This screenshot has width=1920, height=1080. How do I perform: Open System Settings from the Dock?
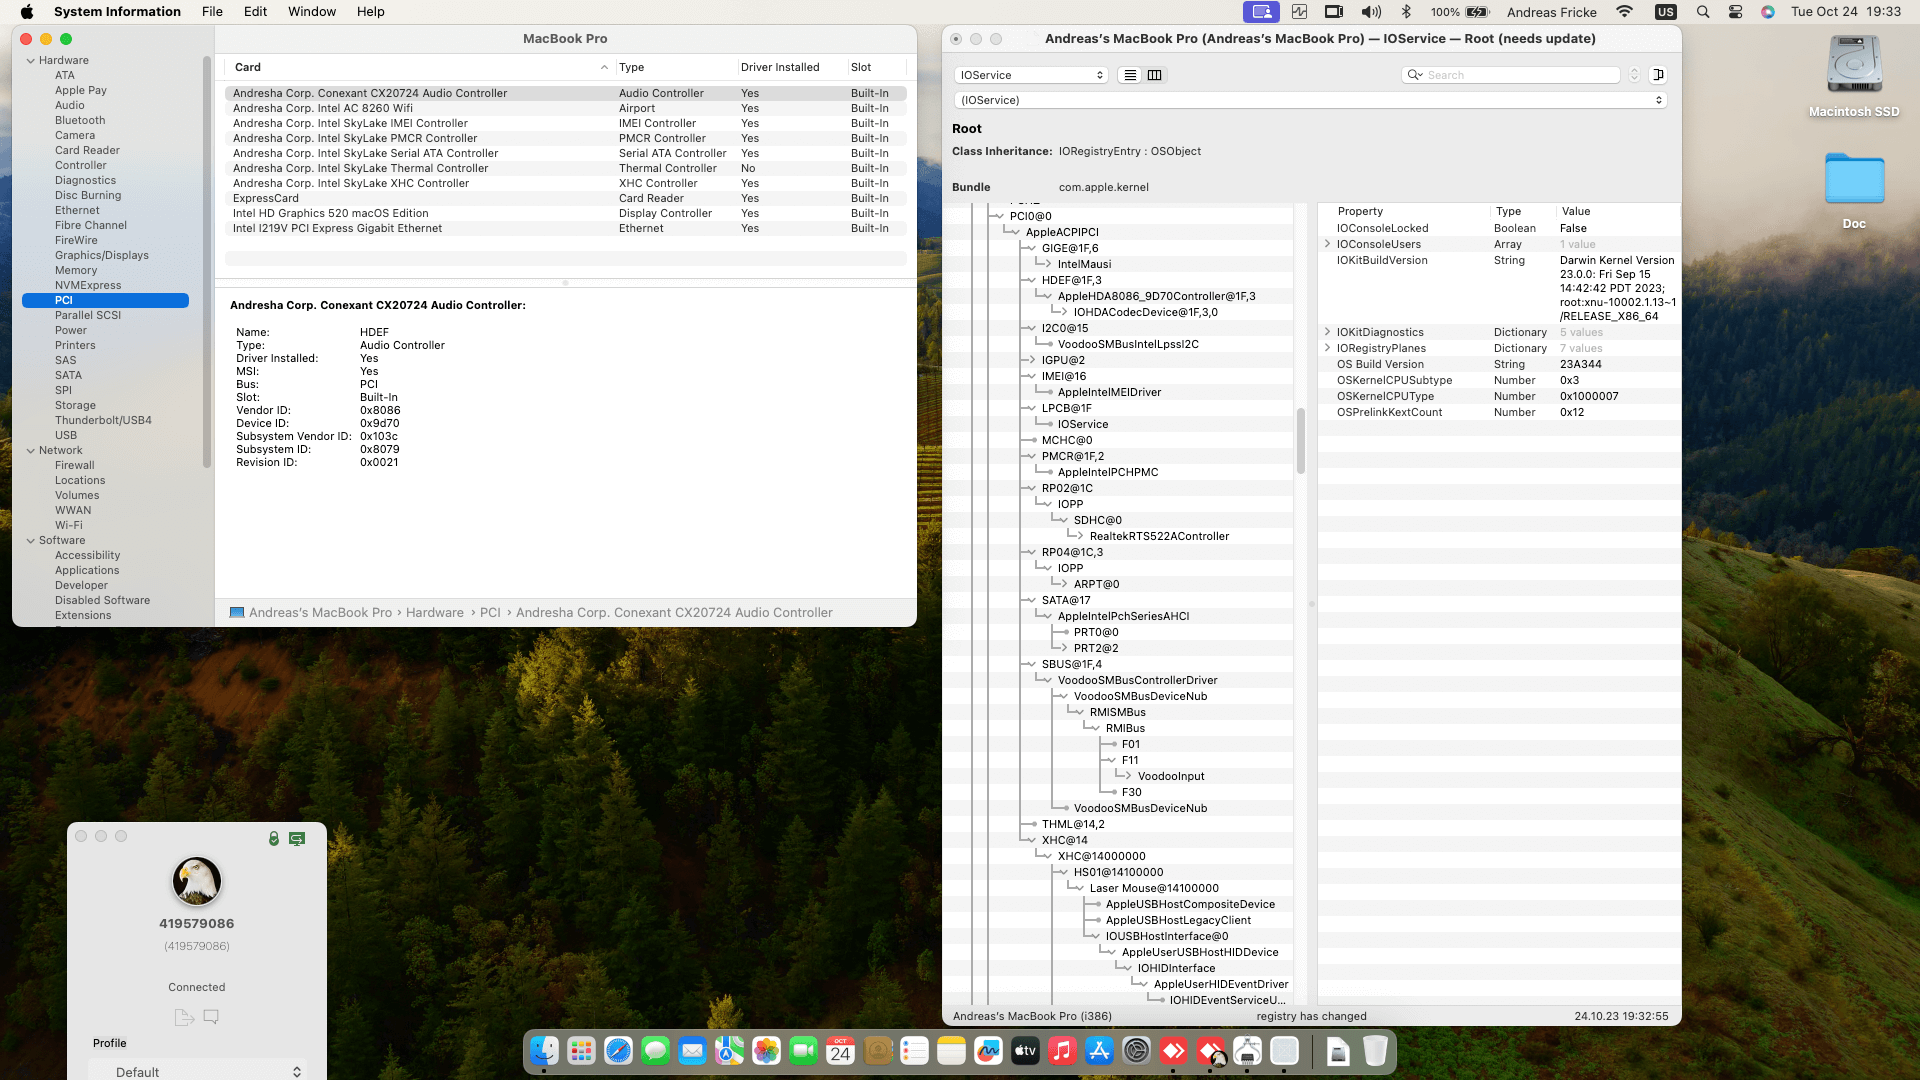point(1136,1051)
